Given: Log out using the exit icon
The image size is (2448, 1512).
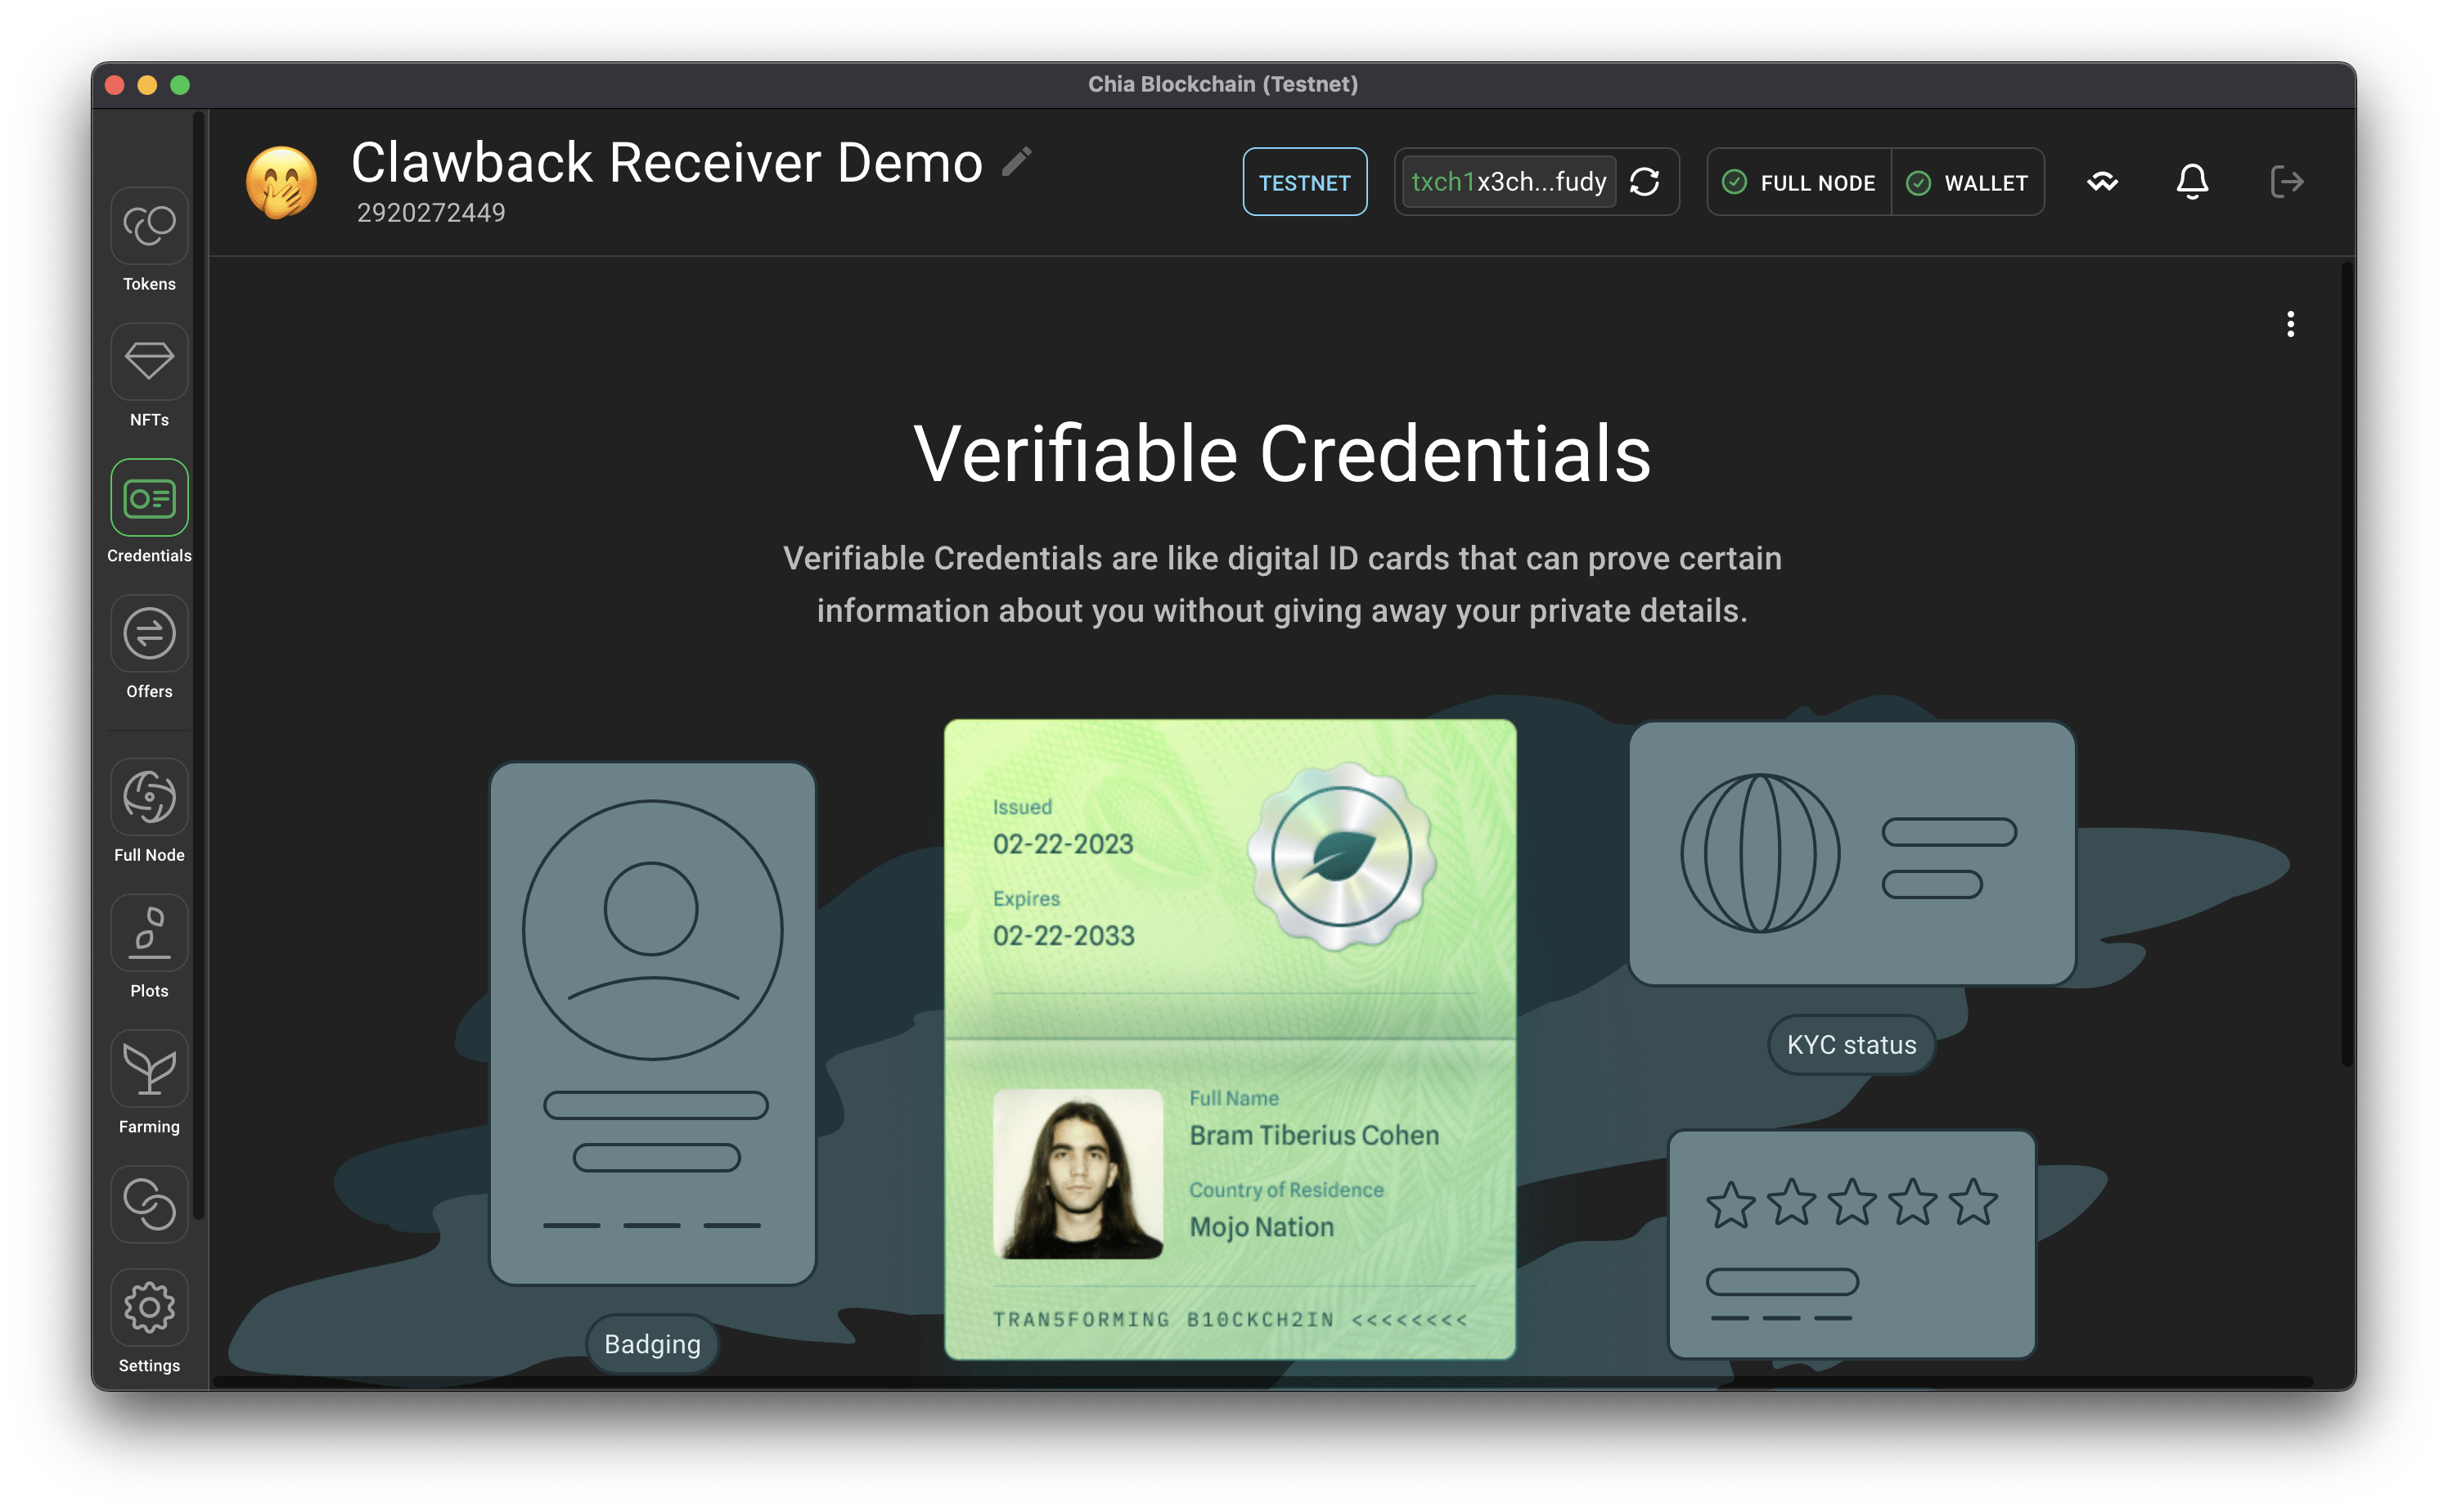Looking at the screenshot, I should pyautogui.click(x=2286, y=182).
